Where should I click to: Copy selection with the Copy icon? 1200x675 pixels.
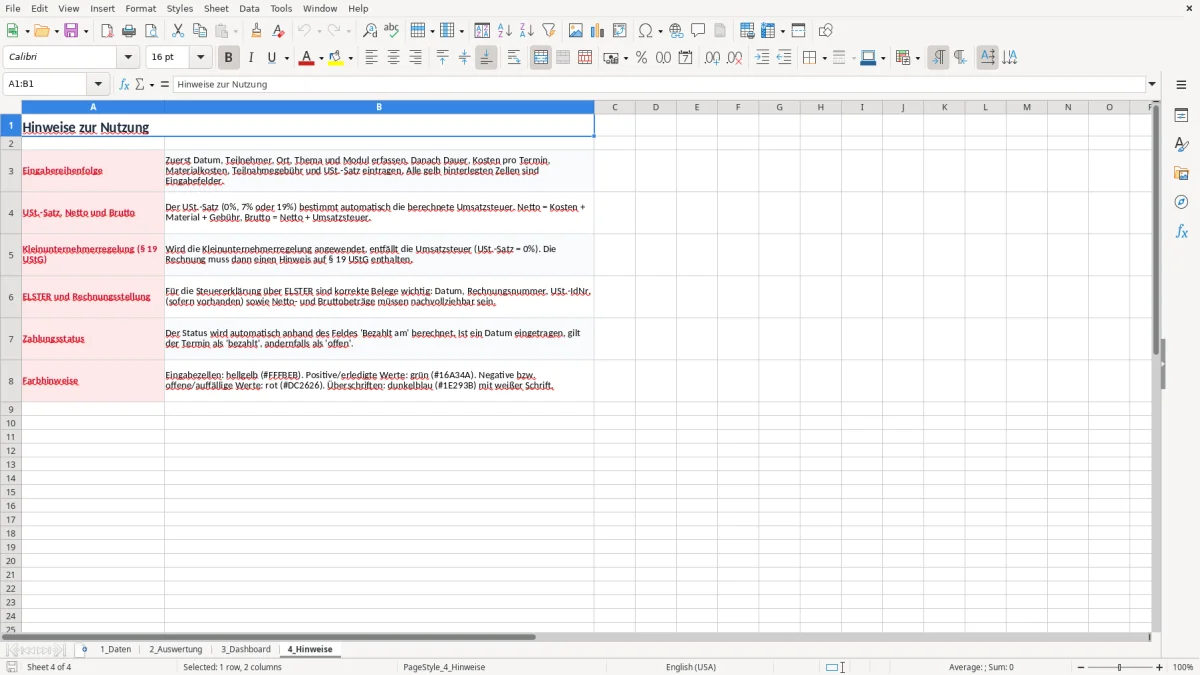[x=199, y=31]
